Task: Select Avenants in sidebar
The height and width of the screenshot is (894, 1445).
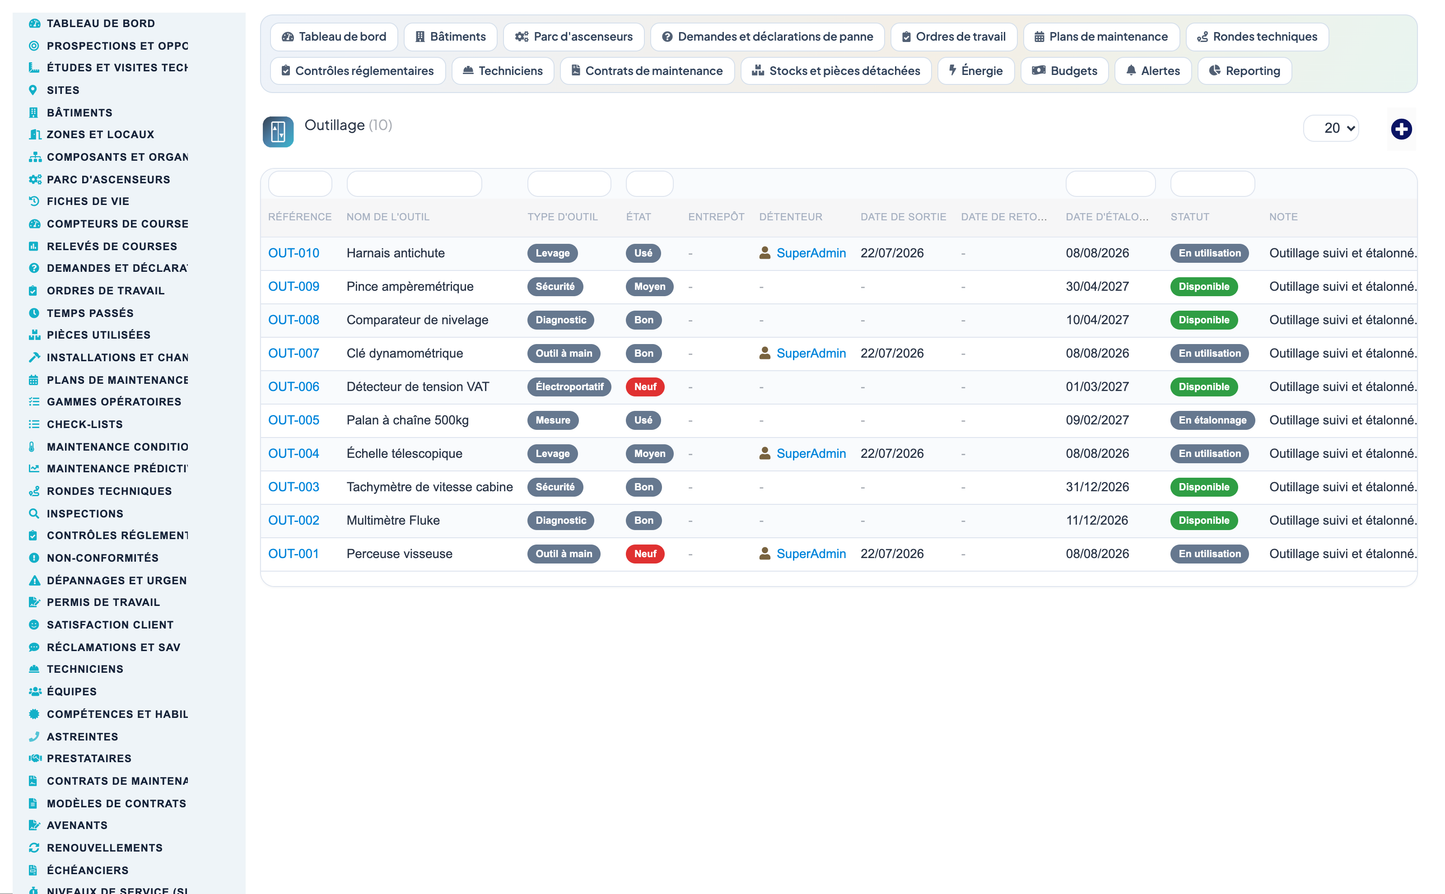Action: (77, 825)
